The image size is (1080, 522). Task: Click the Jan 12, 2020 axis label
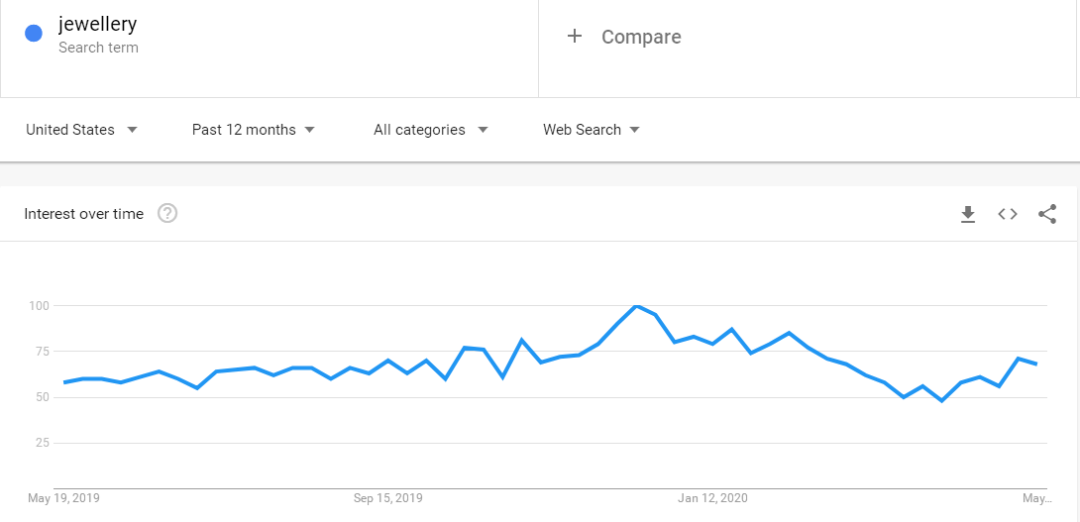[712, 498]
